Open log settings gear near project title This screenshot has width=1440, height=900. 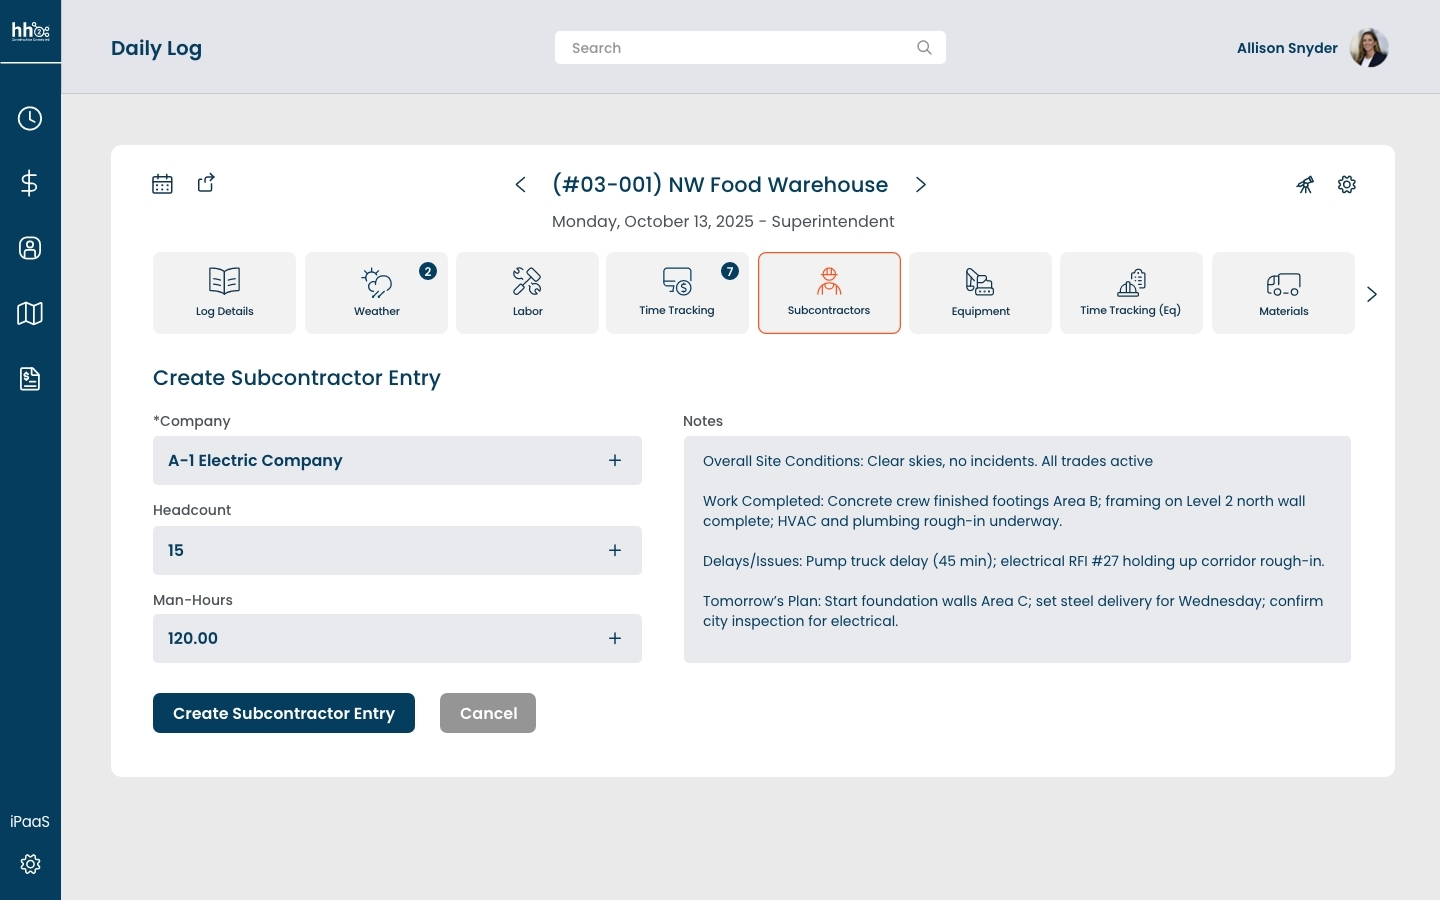tap(1347, 185)
